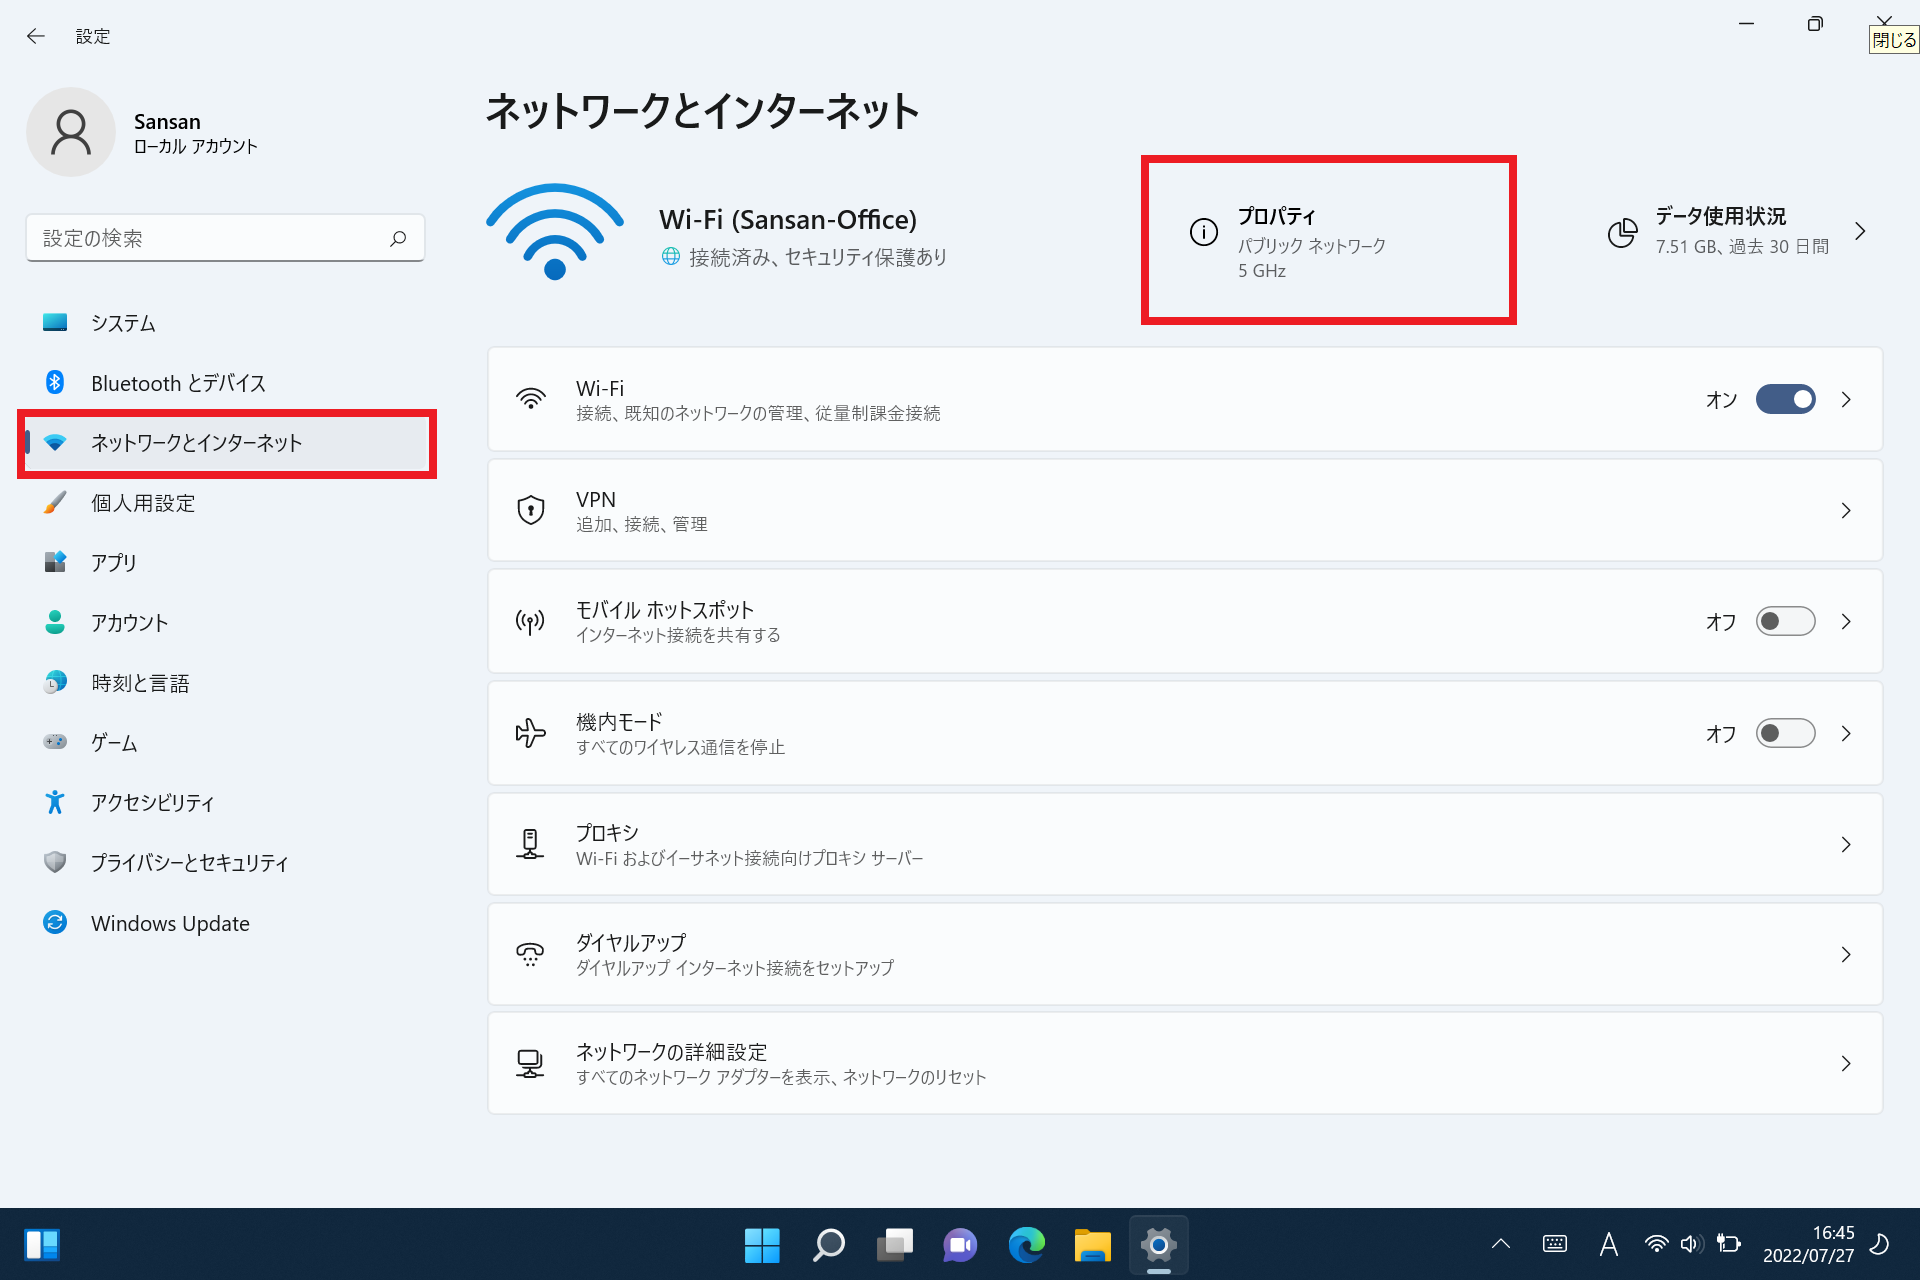Open the taskbar search magnifier

click(828, 1245)
